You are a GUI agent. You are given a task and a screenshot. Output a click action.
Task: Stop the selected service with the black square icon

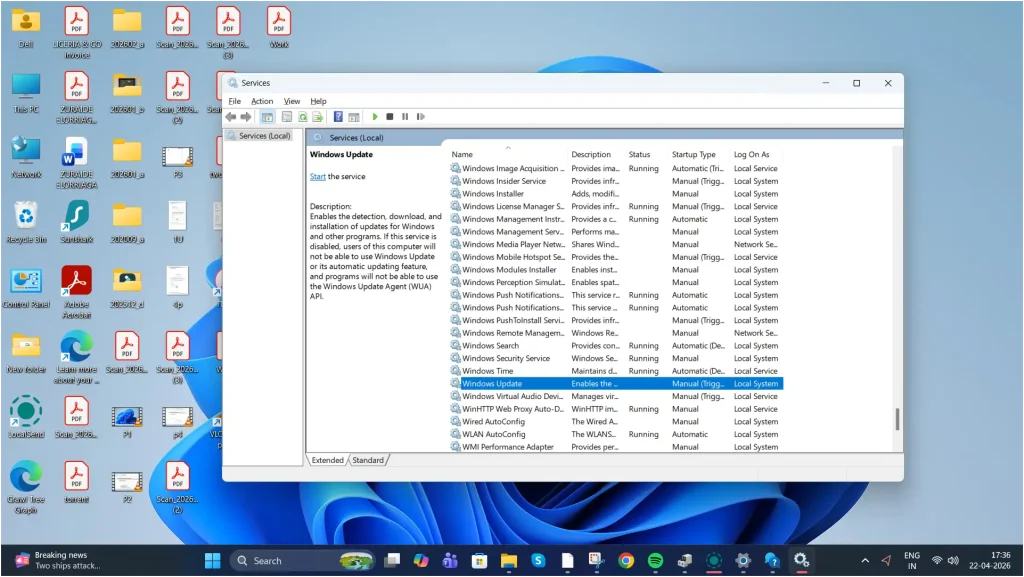[389, 116]
